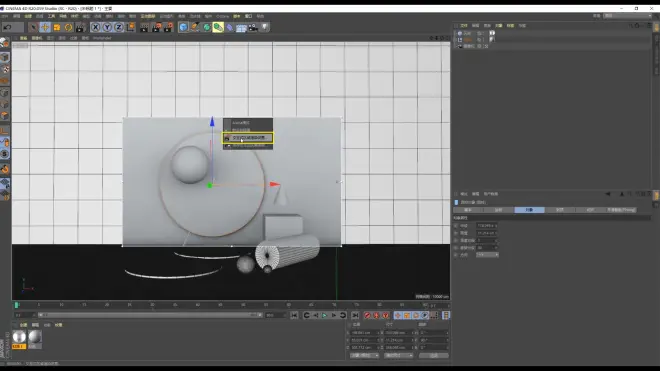660x371 pixels.
Task: Toggle the Y axis lock
Action: pos(107,27)
